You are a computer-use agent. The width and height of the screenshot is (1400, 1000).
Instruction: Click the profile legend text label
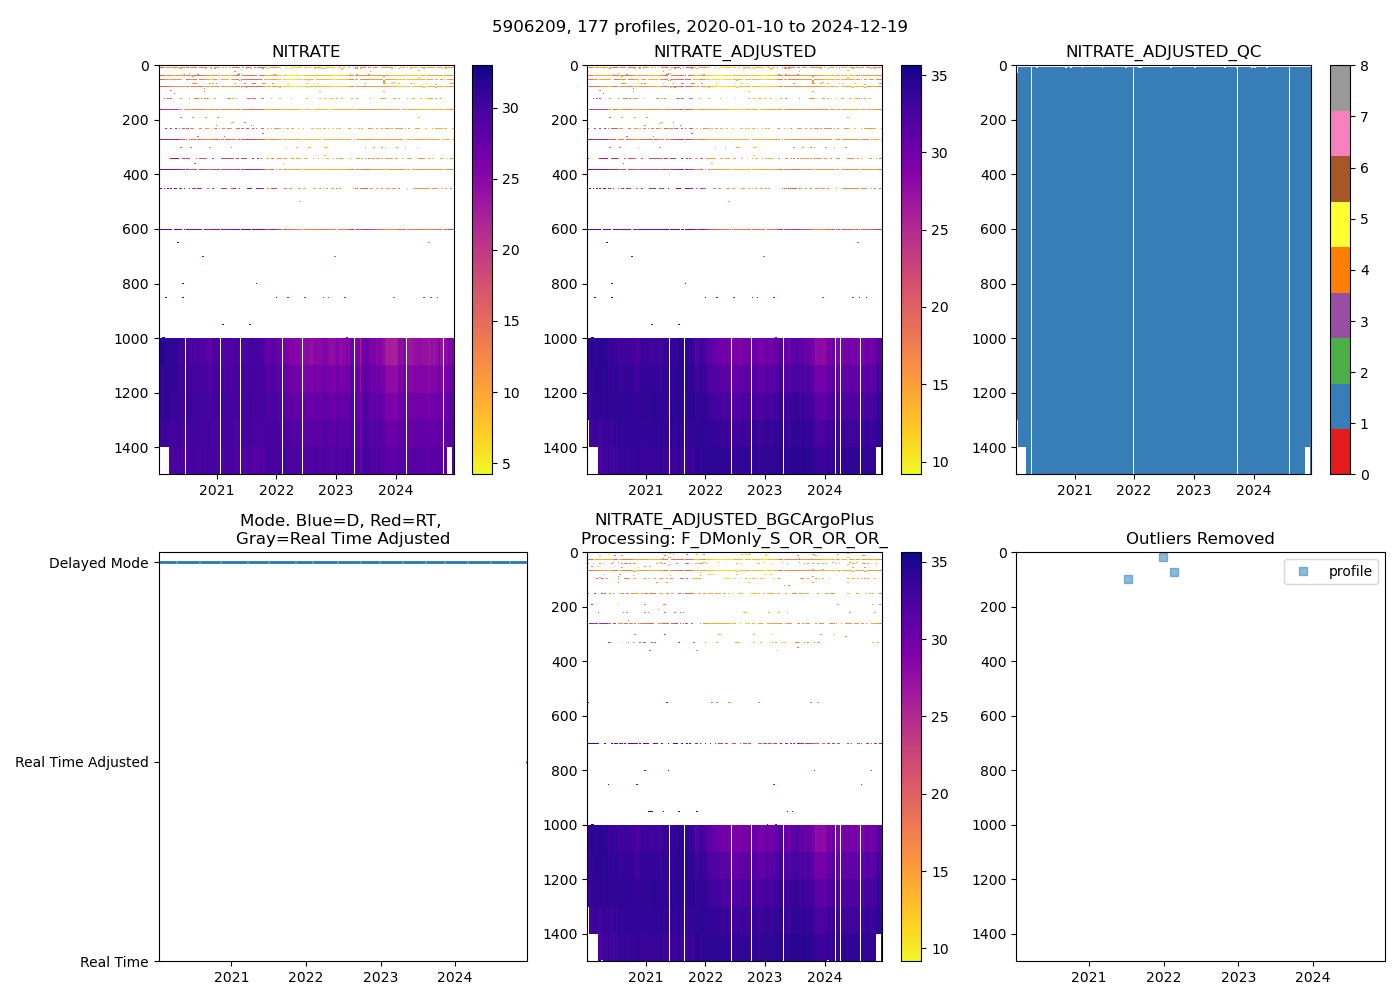click(x=1349, y=571)
